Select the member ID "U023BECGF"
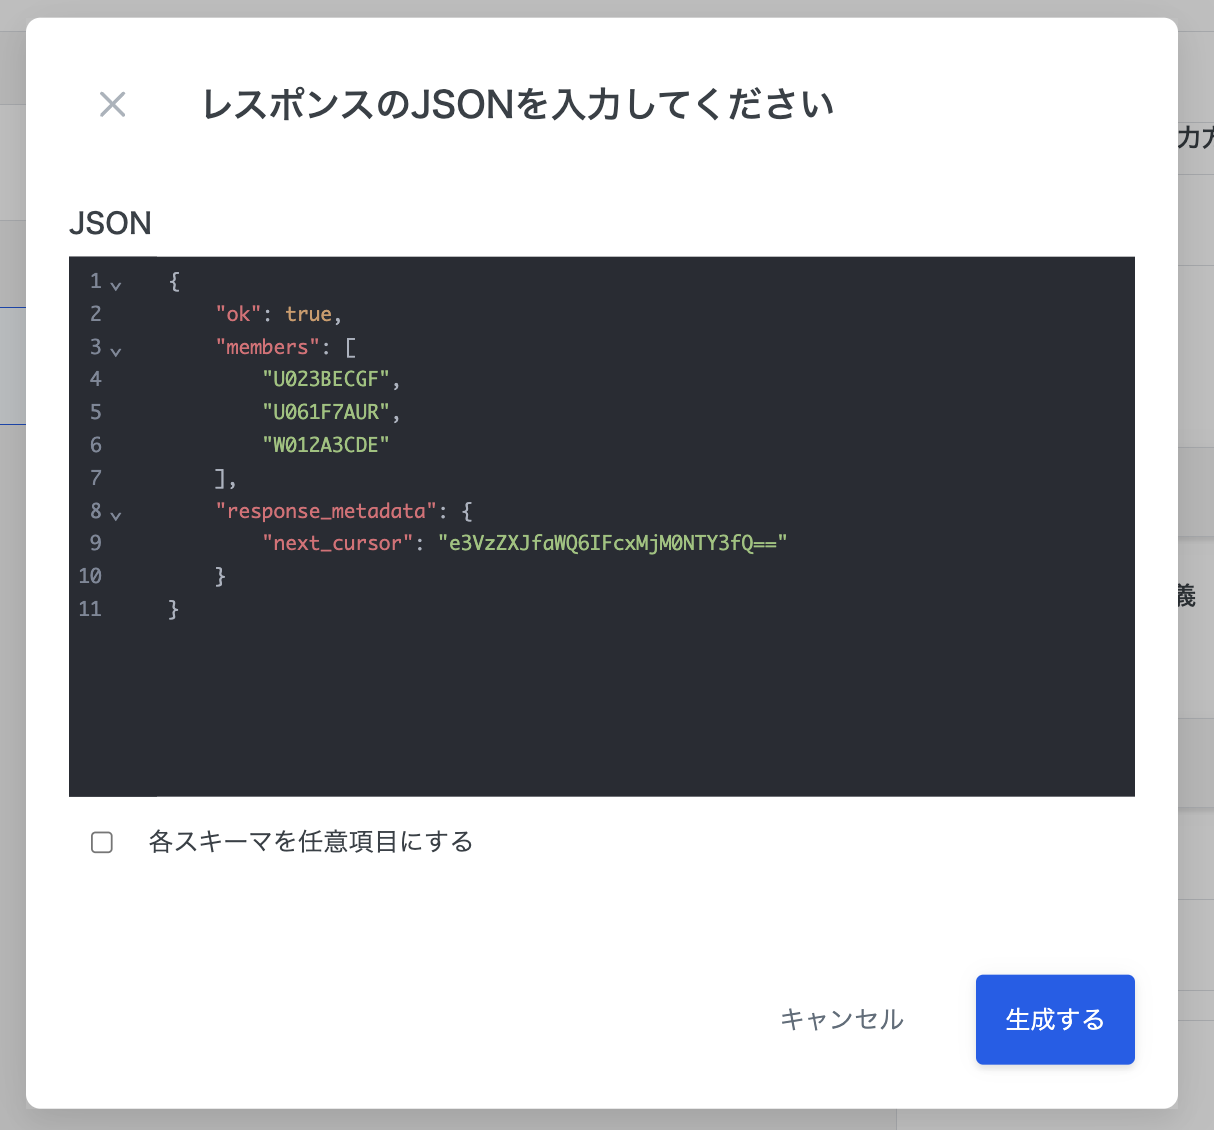Image resolution: width=1214 pixels, height=1130 pixels. click(x=325, y=379)
